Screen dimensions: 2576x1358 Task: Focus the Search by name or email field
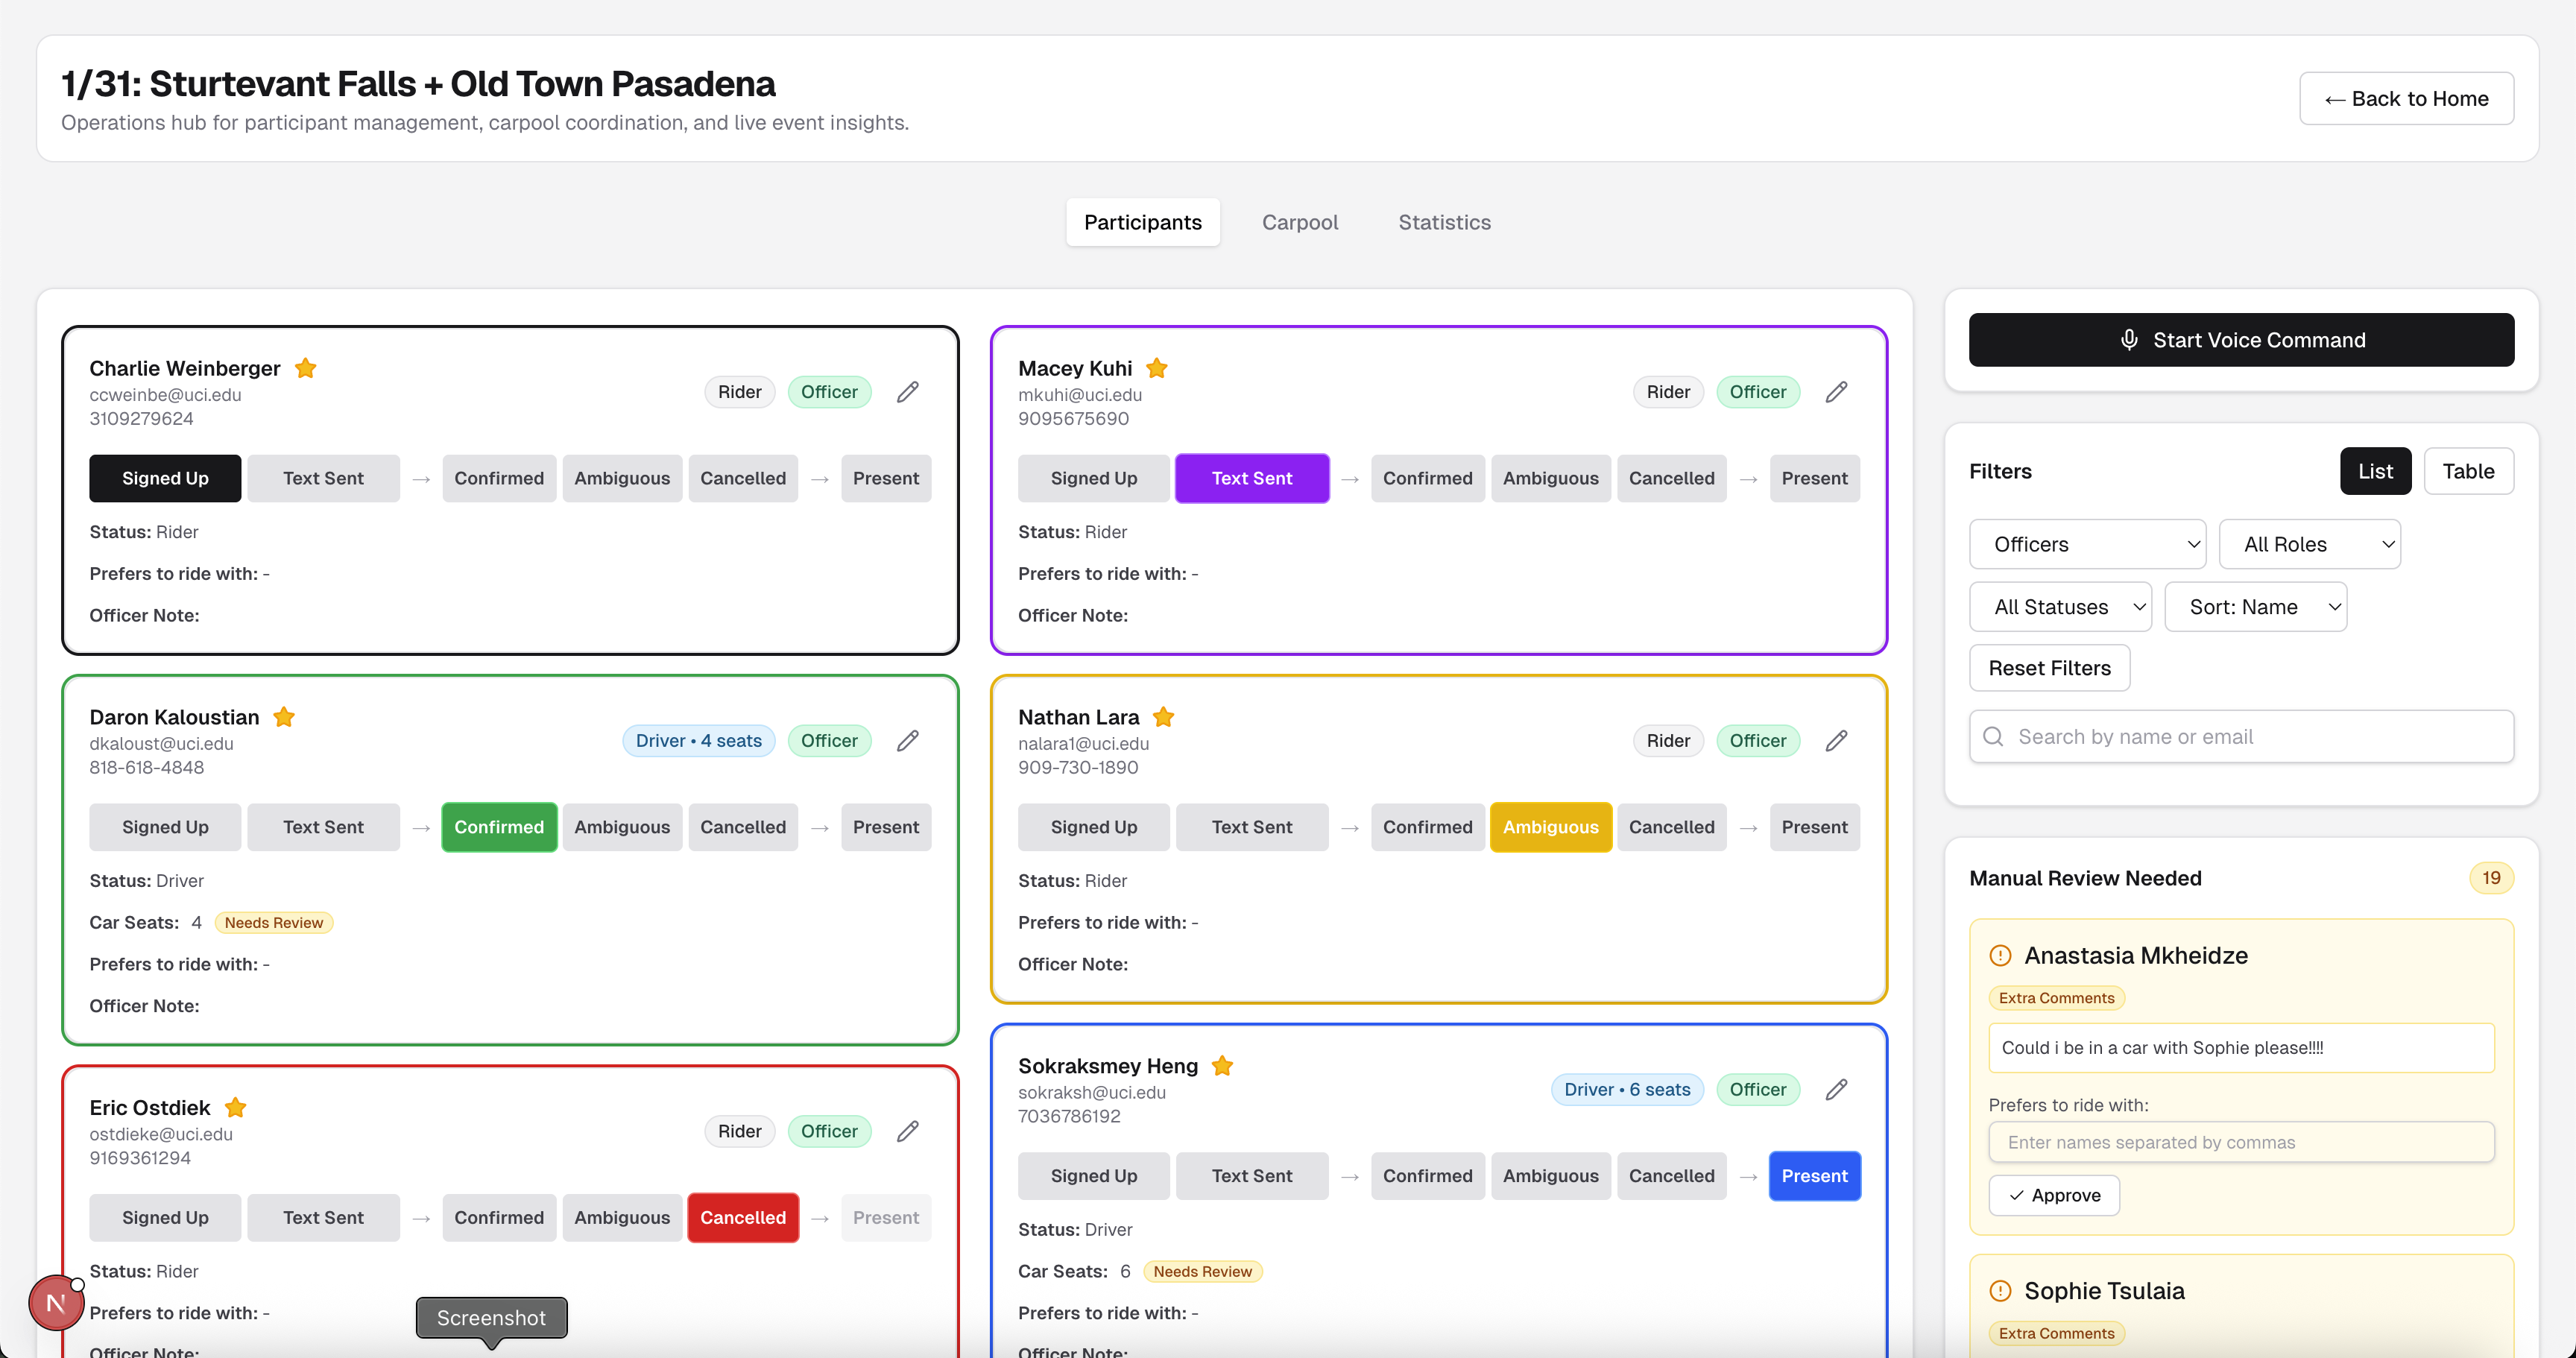(x=2240, y=737)
